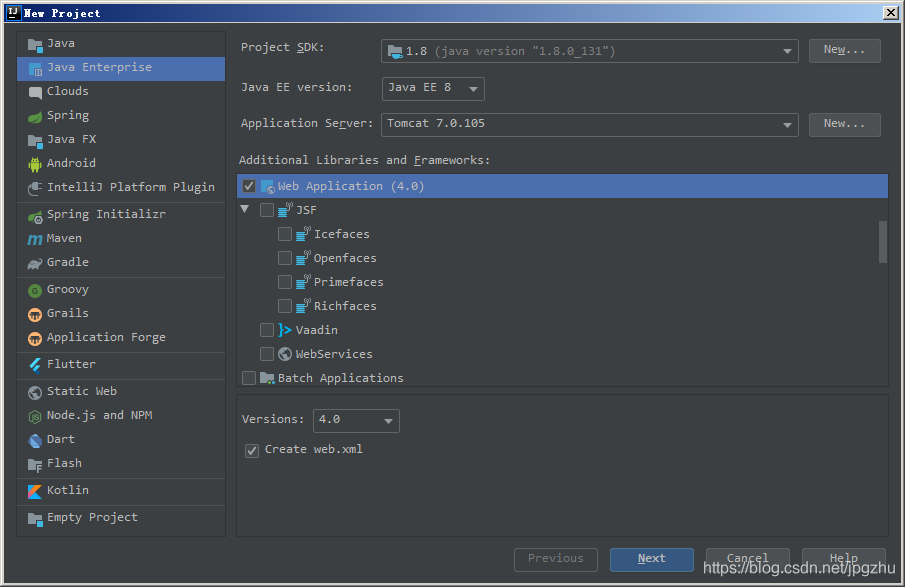Click the Clouds speech-bubble icon
The height and width of the screenshot is (587, 905).
pos(35,92)
